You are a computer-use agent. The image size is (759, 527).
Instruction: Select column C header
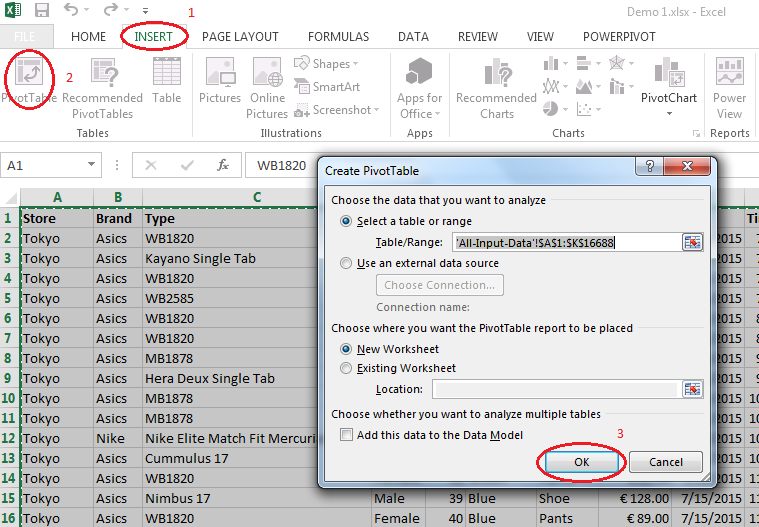tap(257, 197)
